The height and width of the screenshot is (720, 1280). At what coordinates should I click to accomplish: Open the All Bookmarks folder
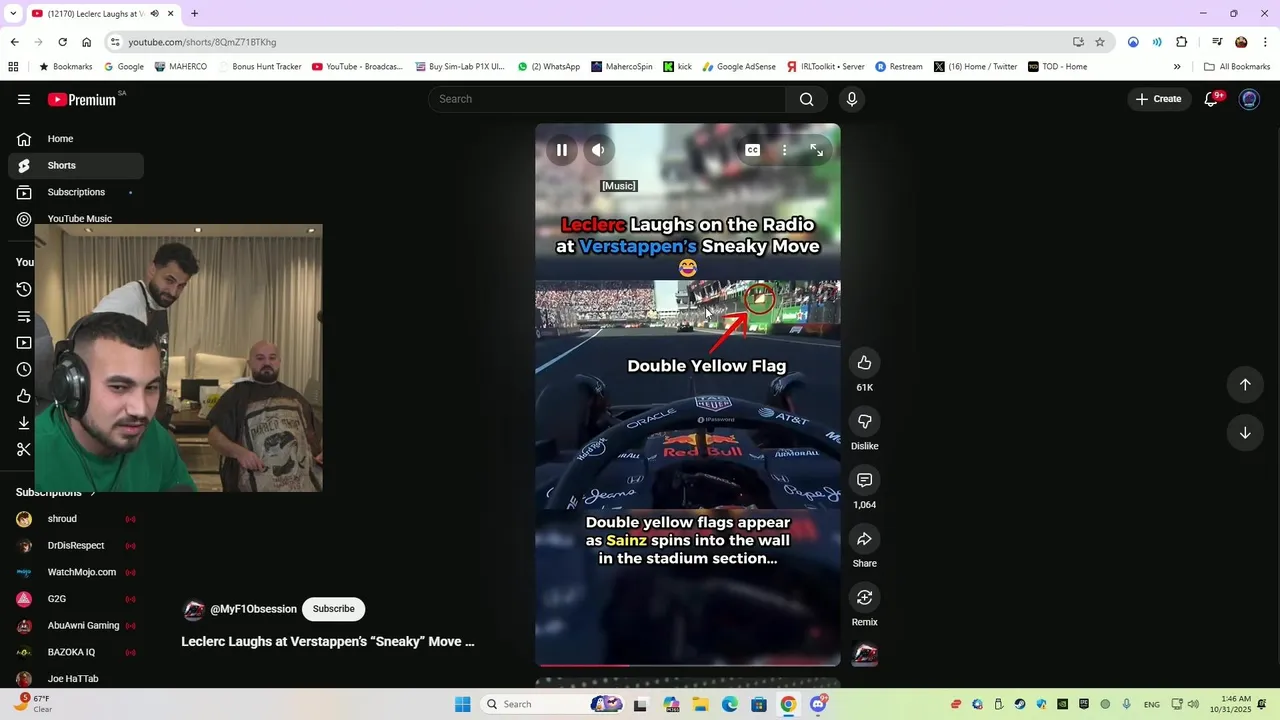click(1237, 67)
